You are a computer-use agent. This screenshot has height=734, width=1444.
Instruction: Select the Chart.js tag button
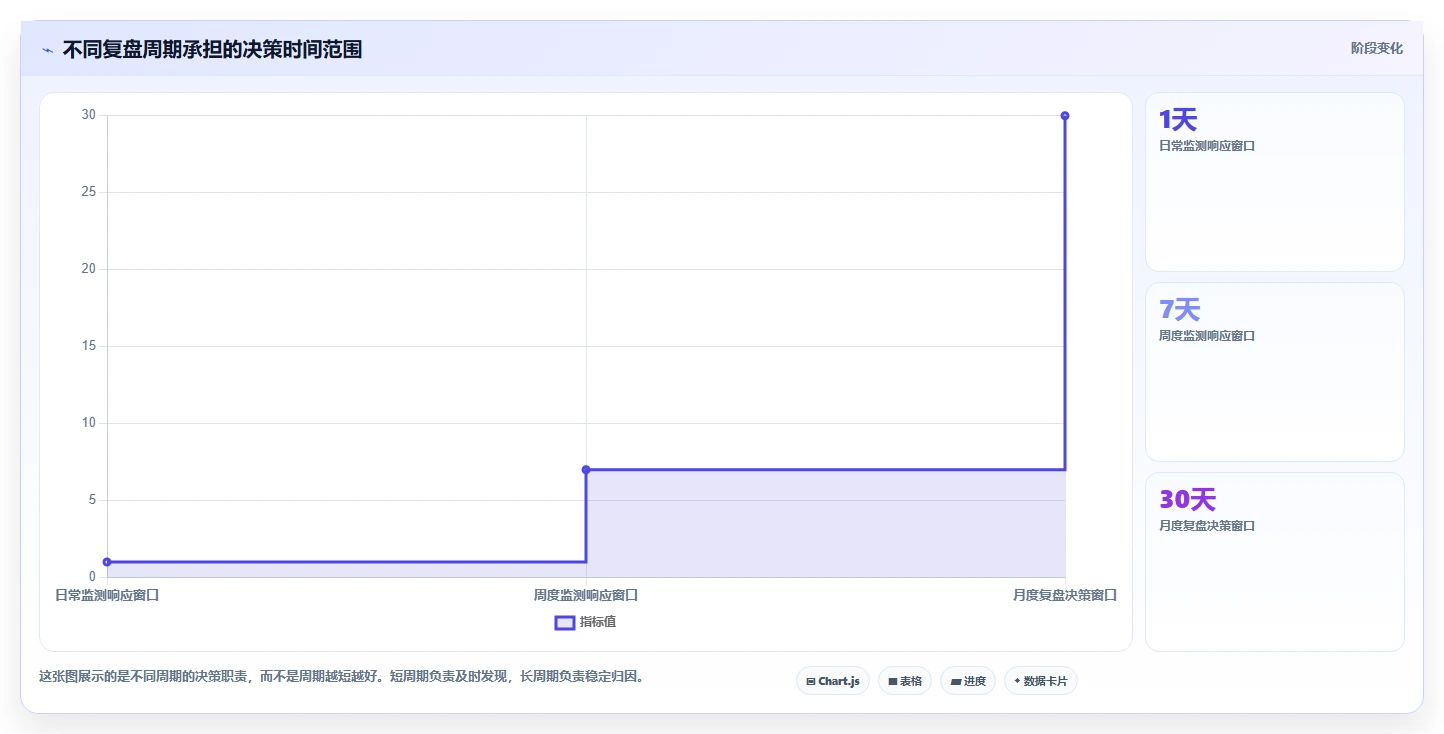[x=833, y=681]
